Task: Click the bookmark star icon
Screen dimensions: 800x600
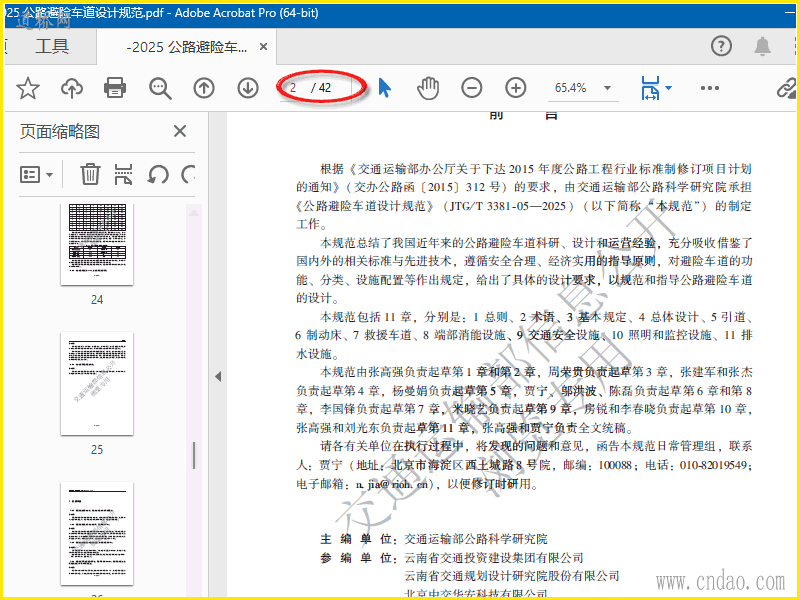Action: pyautogui.click(x=28, y=88)
